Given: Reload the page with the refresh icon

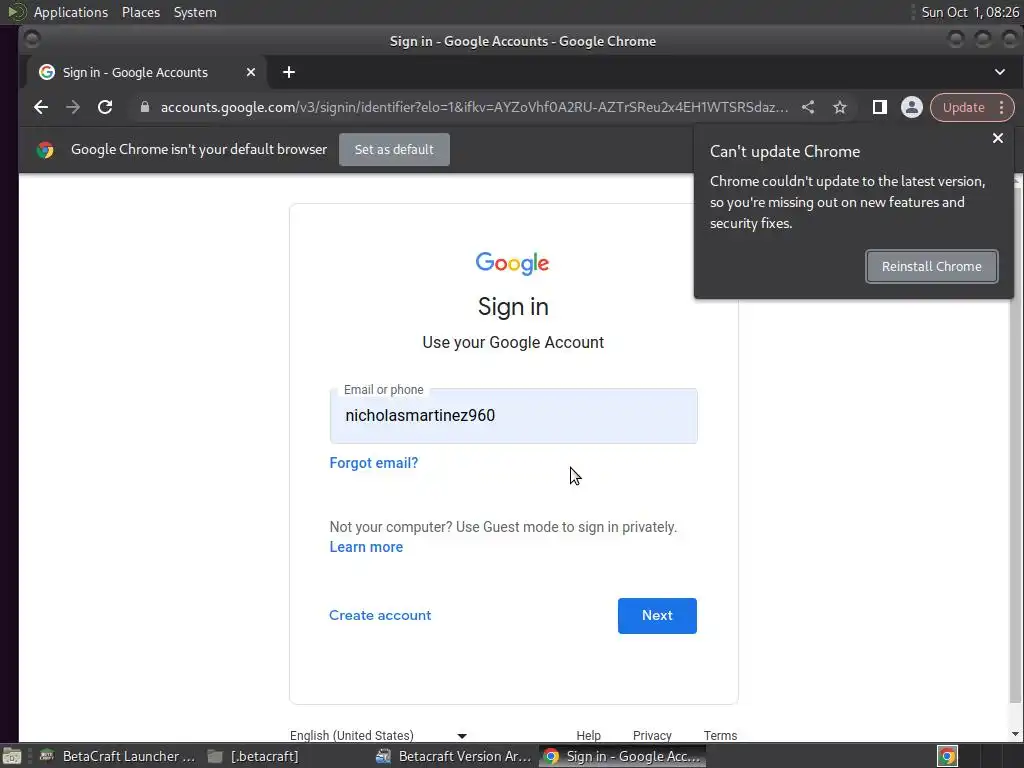Looking at the screenshot, I should (105, 107).
